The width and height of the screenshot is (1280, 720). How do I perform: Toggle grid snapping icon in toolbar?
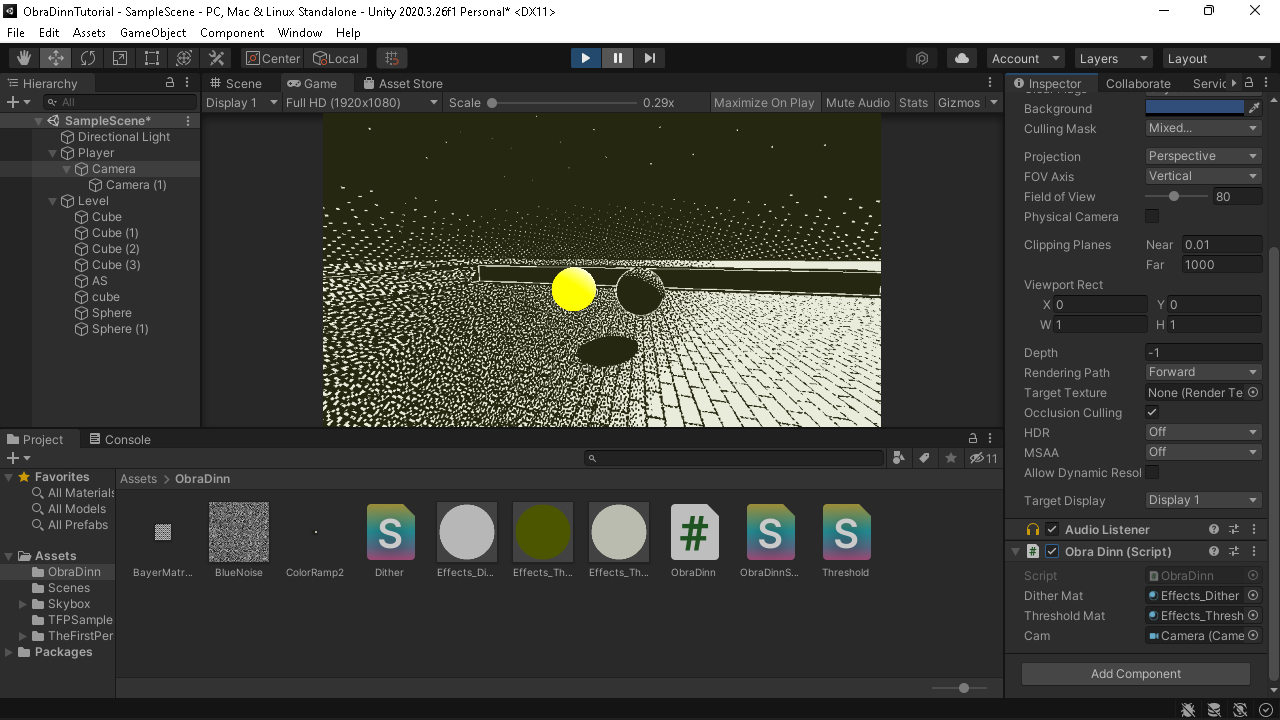[392, 58]
